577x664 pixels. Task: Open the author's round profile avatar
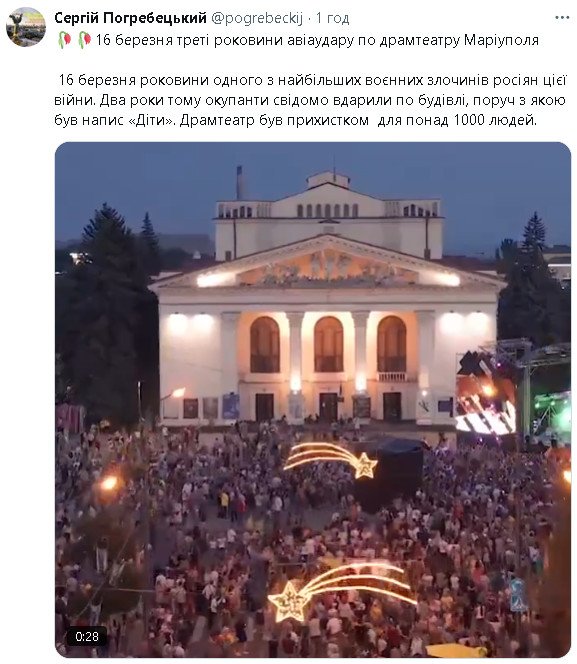click(x=26, y=27)
